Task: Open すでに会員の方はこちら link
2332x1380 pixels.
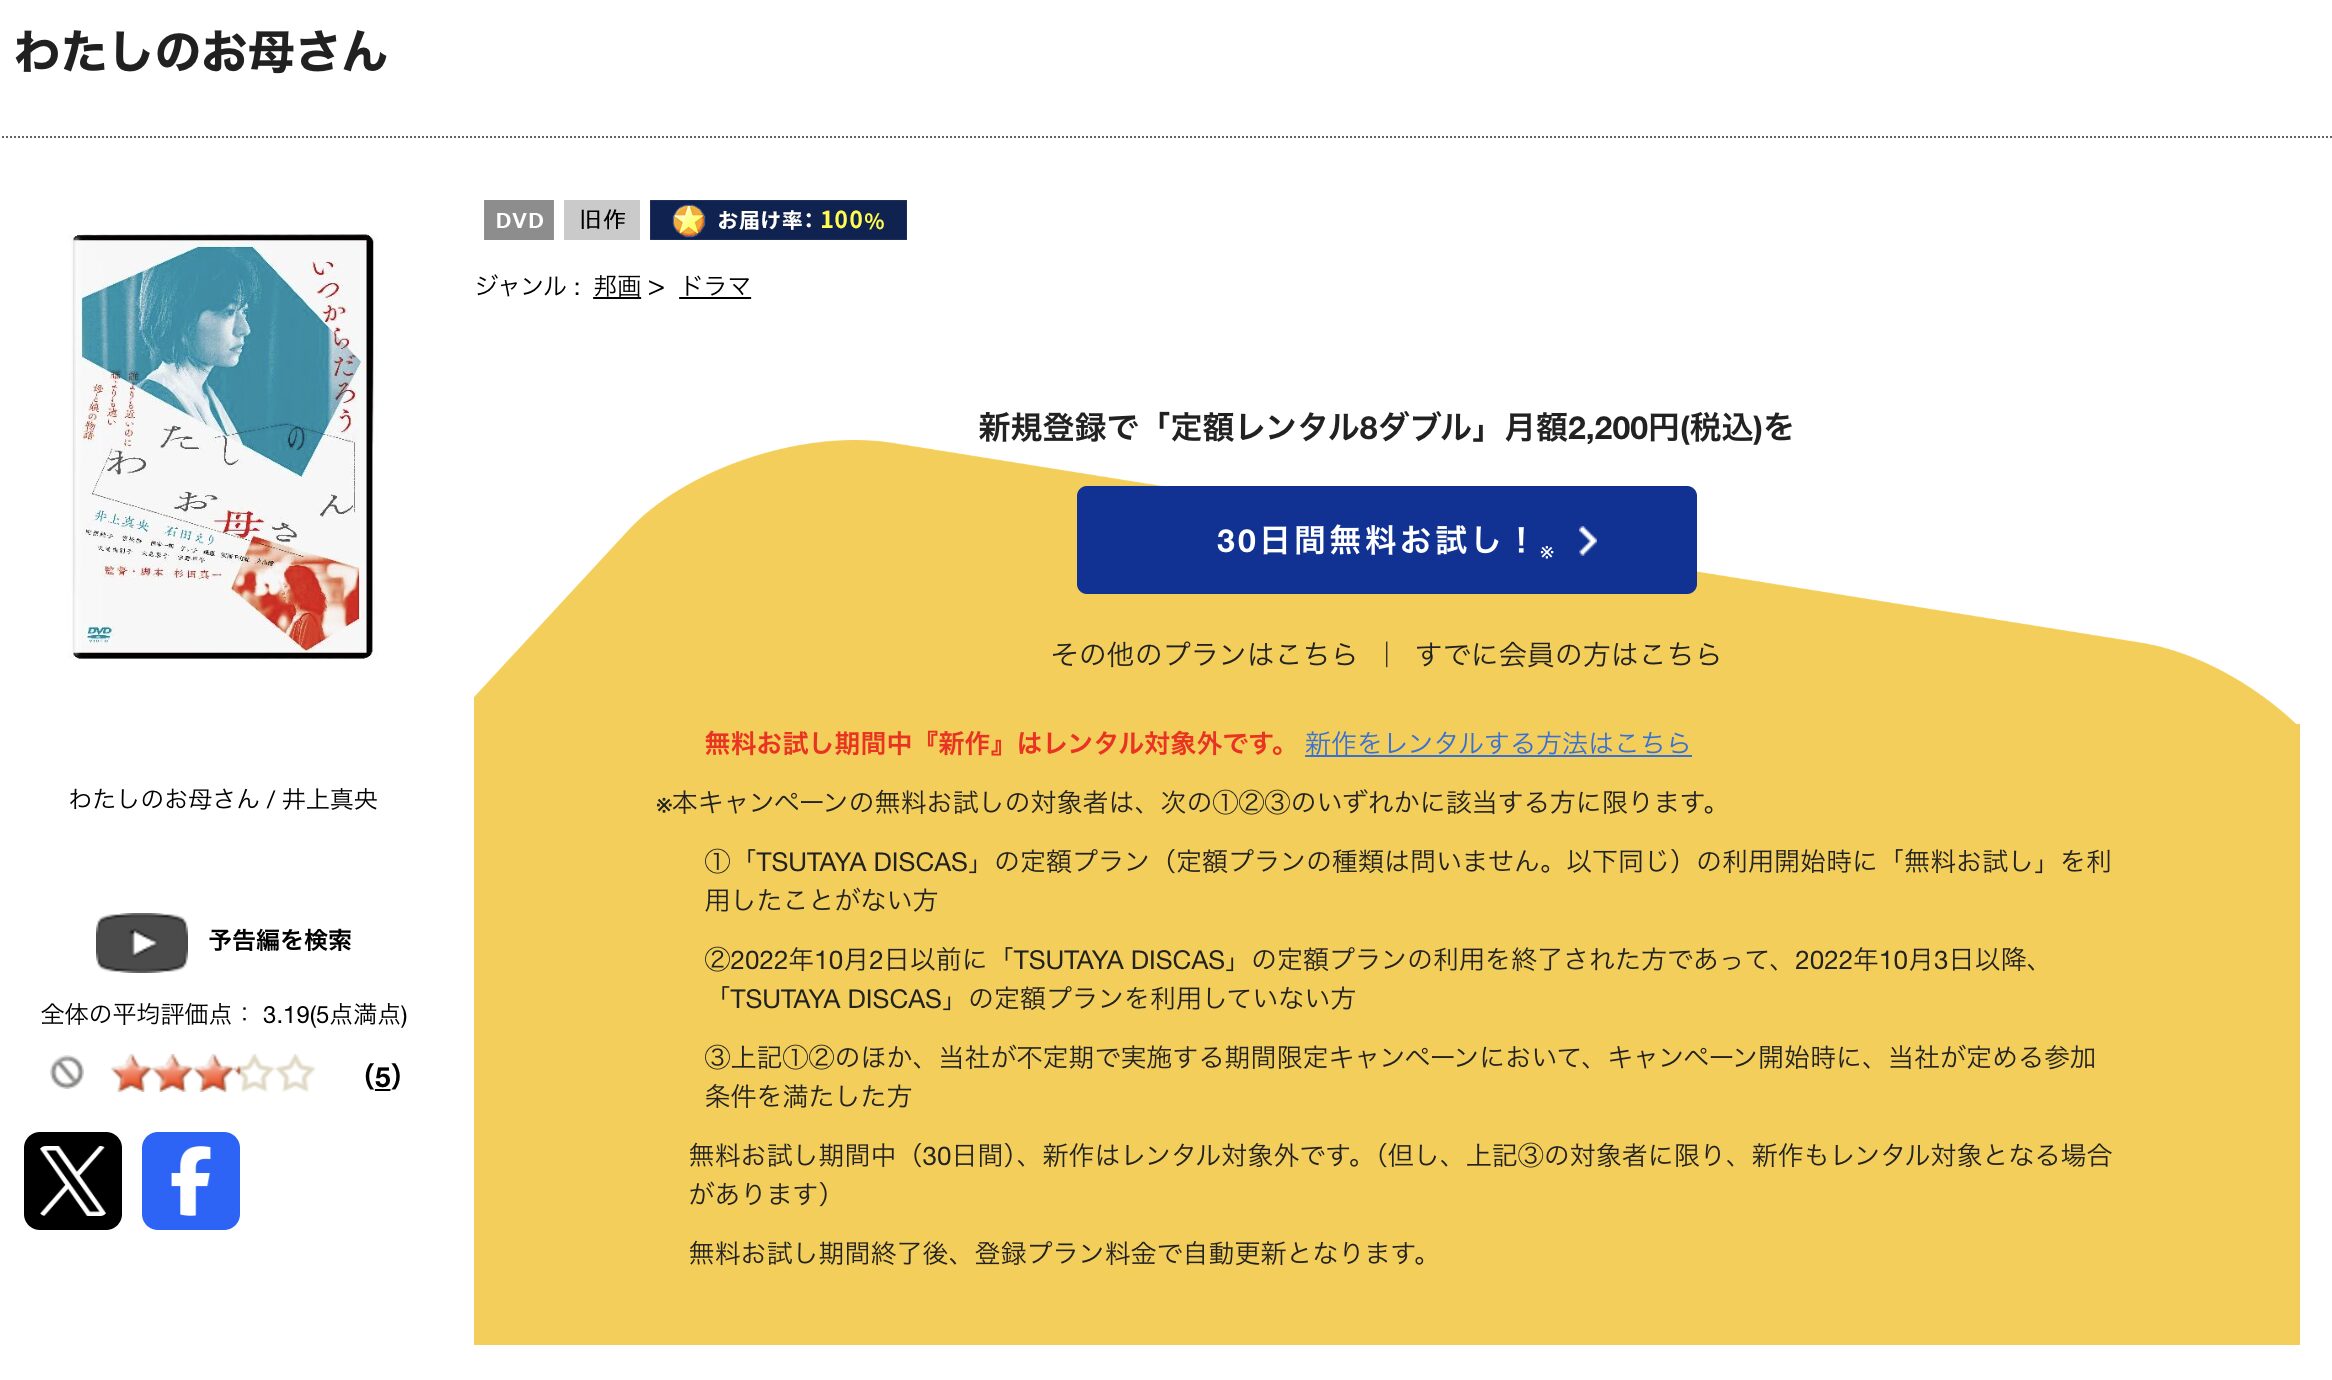Action: [1568, 654]
